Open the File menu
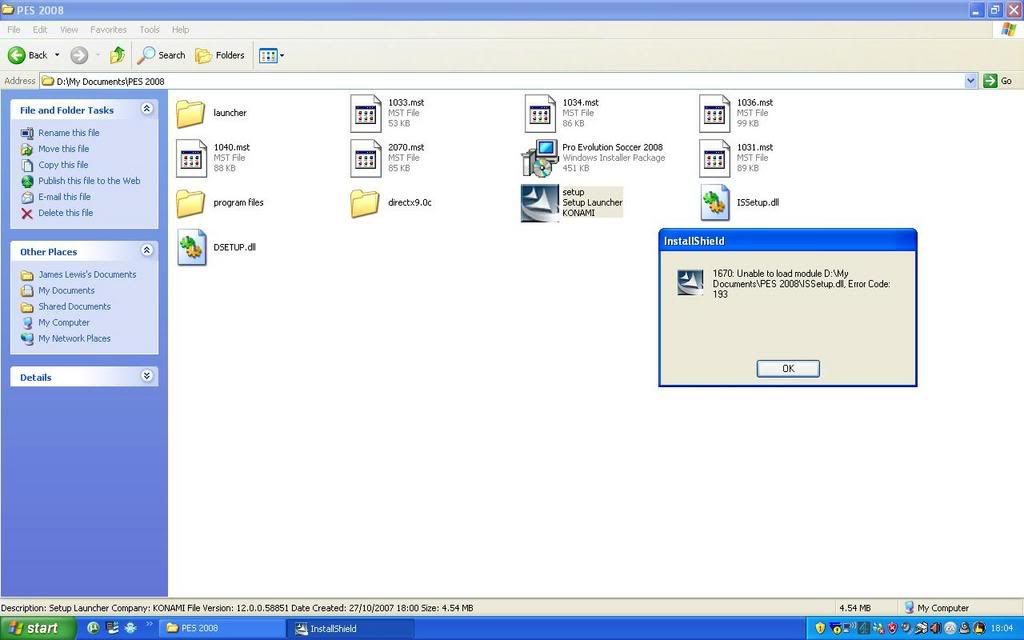1024x640 pixels. click(x=14, y=29)
